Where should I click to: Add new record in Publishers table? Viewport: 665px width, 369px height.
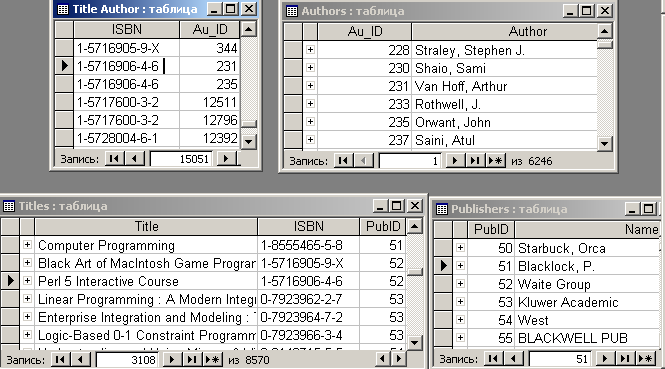pyautogui.click(x=645, y=359)
